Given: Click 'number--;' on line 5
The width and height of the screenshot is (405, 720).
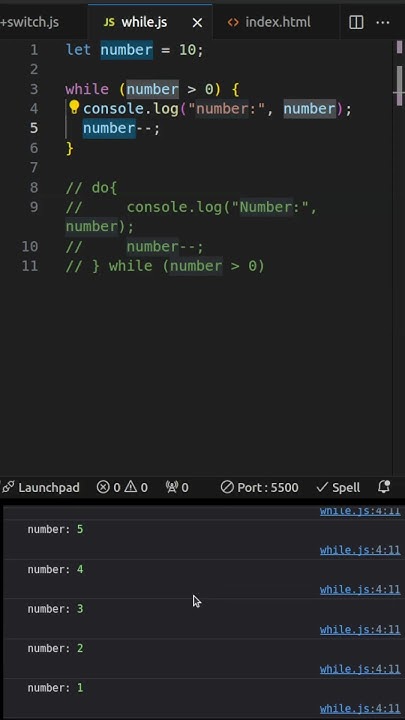Looking at the screenshot, I should (x=122, y=128).
